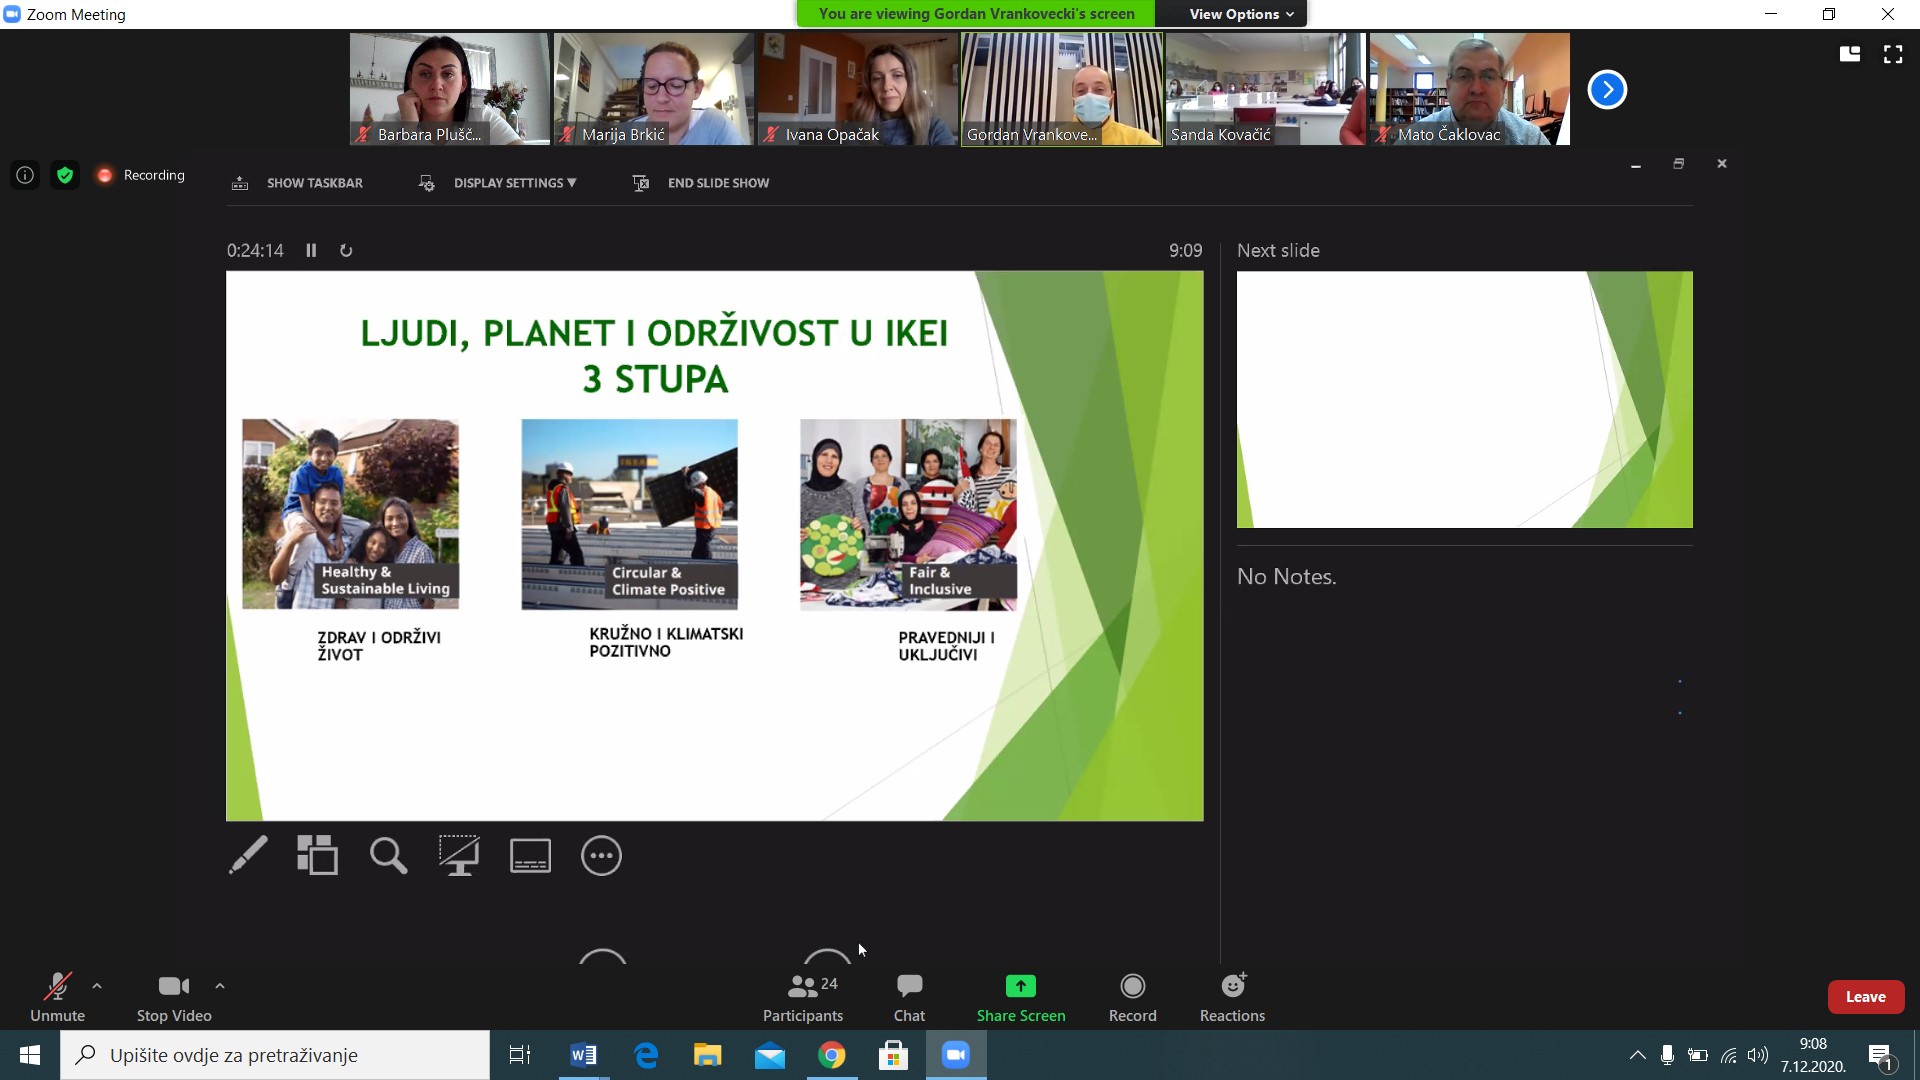Unmute the microphone in Zoom

pyautogui.click(x=57, y=997)
